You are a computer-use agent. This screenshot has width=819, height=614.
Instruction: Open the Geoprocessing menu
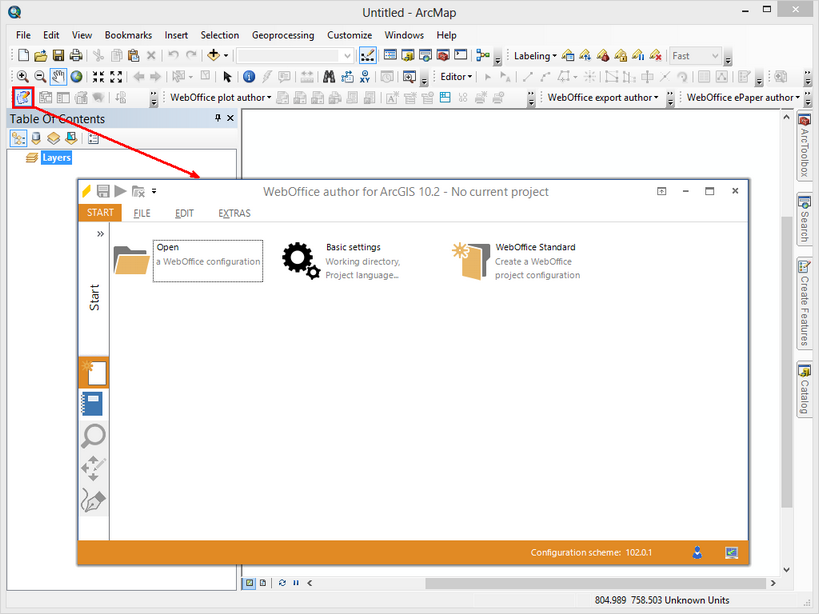(282, 35)
